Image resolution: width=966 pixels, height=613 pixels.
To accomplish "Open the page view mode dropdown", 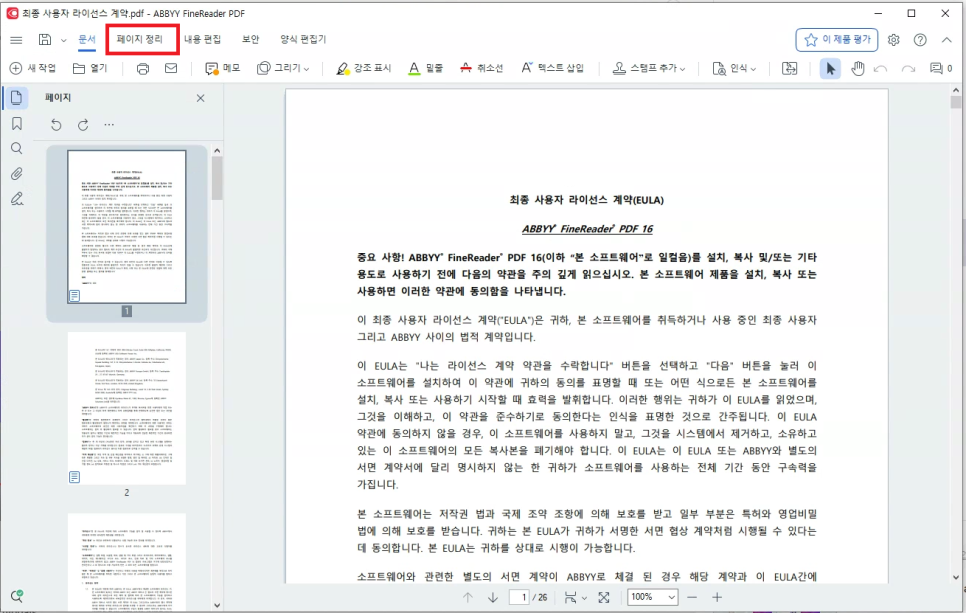I will pyautogui.click(x=575, y=597).
